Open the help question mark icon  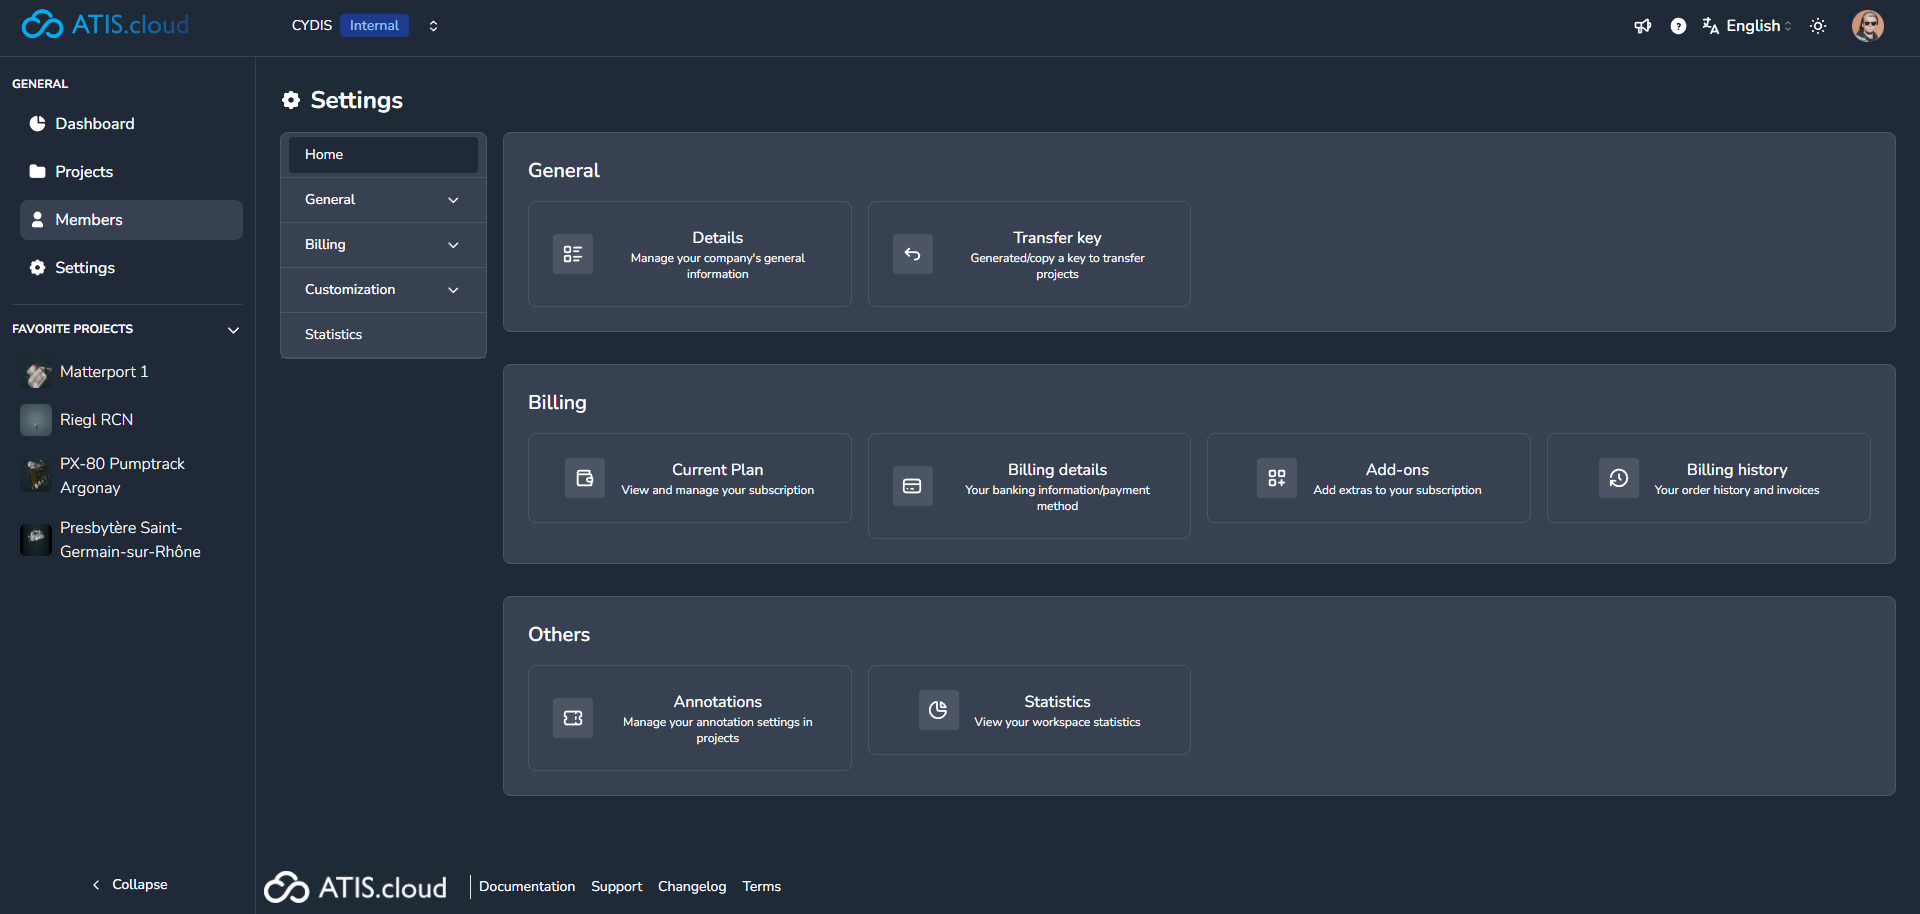pos(1678,26)
